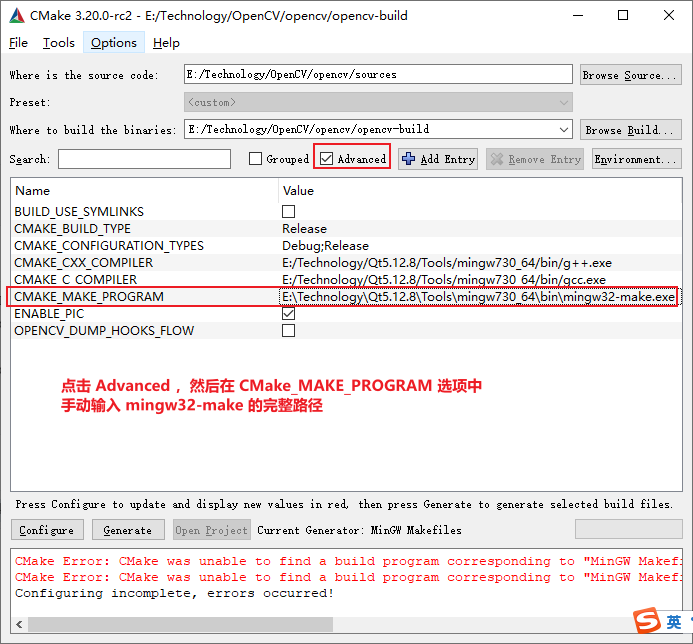Image resolution: width=693 pixels, height=644 pixels.
Task: Click the Generate button
Action: 128,530
